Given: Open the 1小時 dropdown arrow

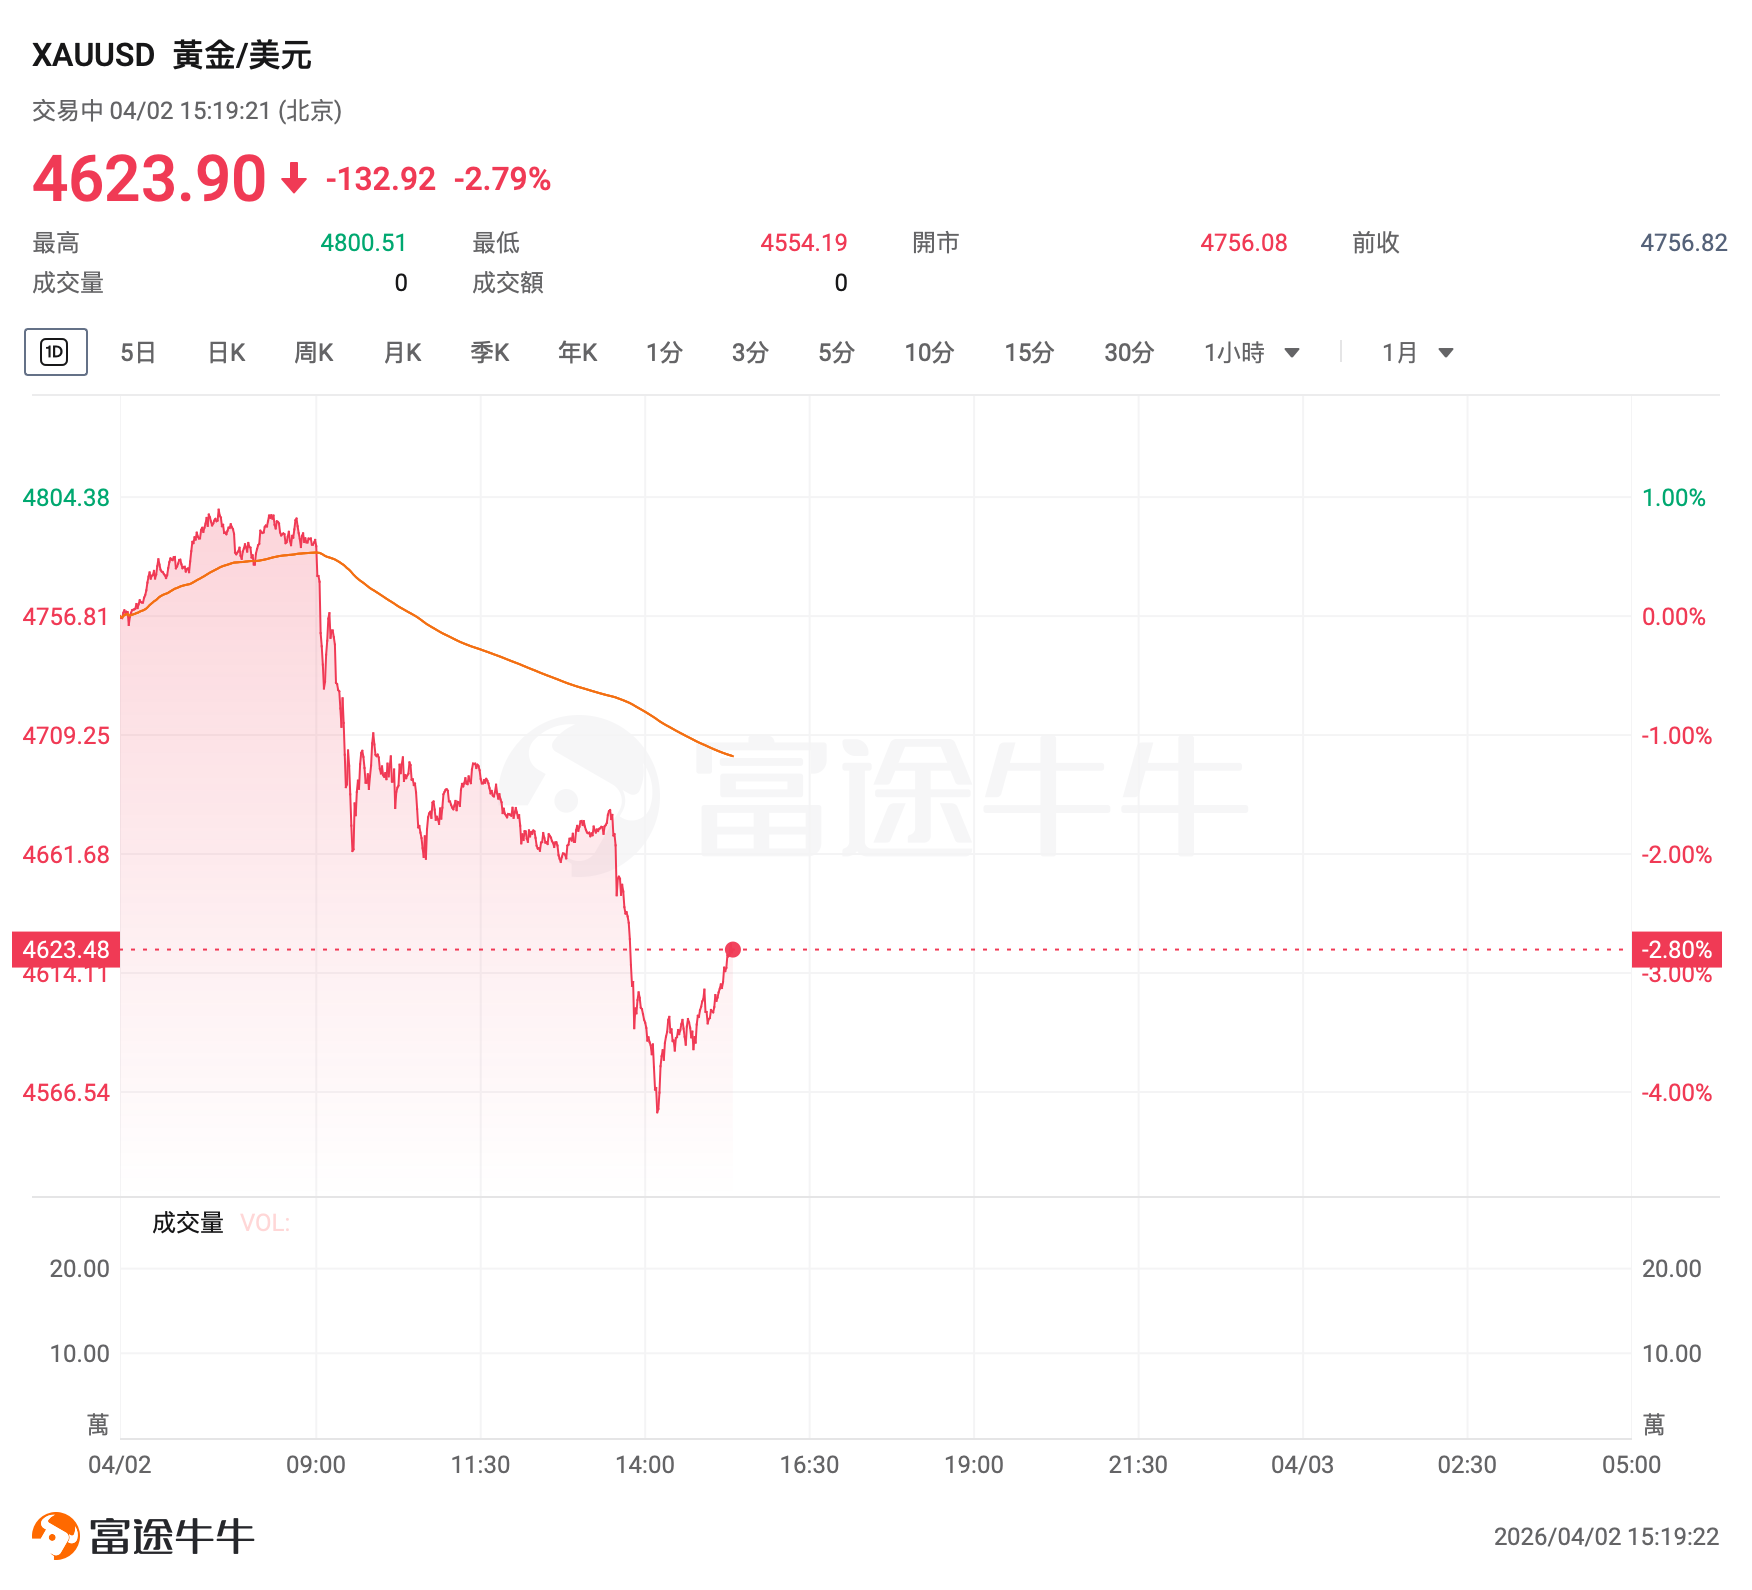Looking at the screenshot, I should point(1292,353).
